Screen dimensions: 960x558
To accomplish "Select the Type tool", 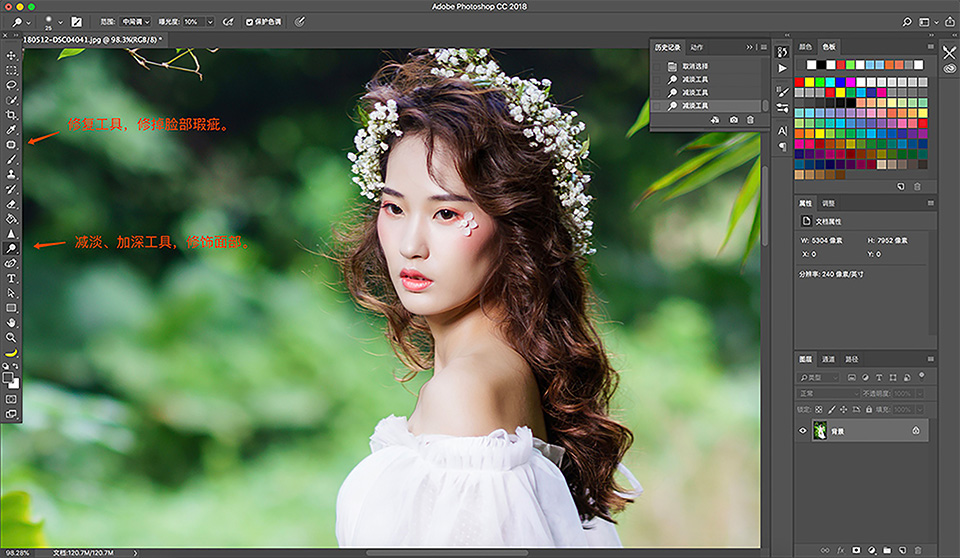I will pos(11,278).
